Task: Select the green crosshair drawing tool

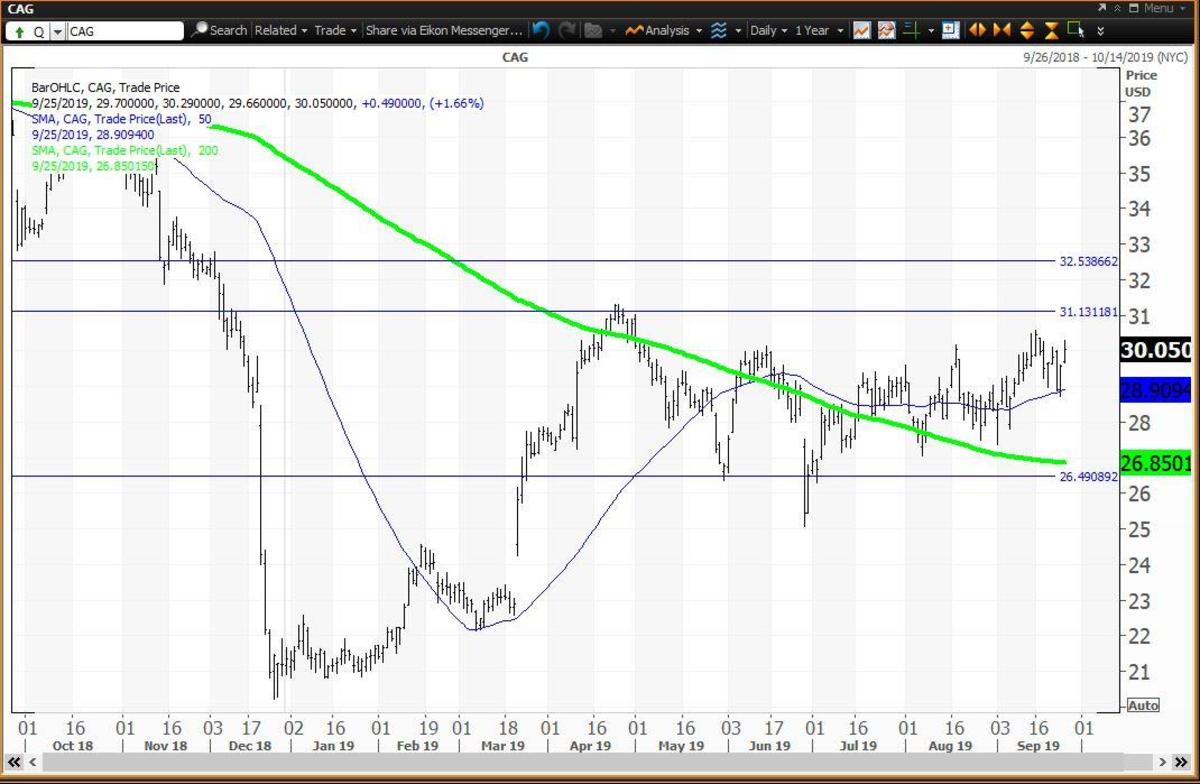Action: tap(910, 30)
